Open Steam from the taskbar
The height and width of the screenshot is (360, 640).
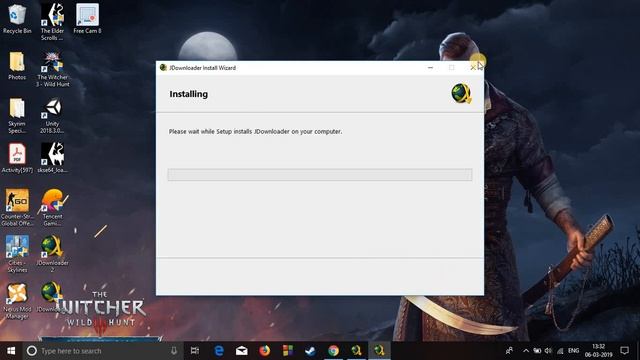click(x=311, y=351)
